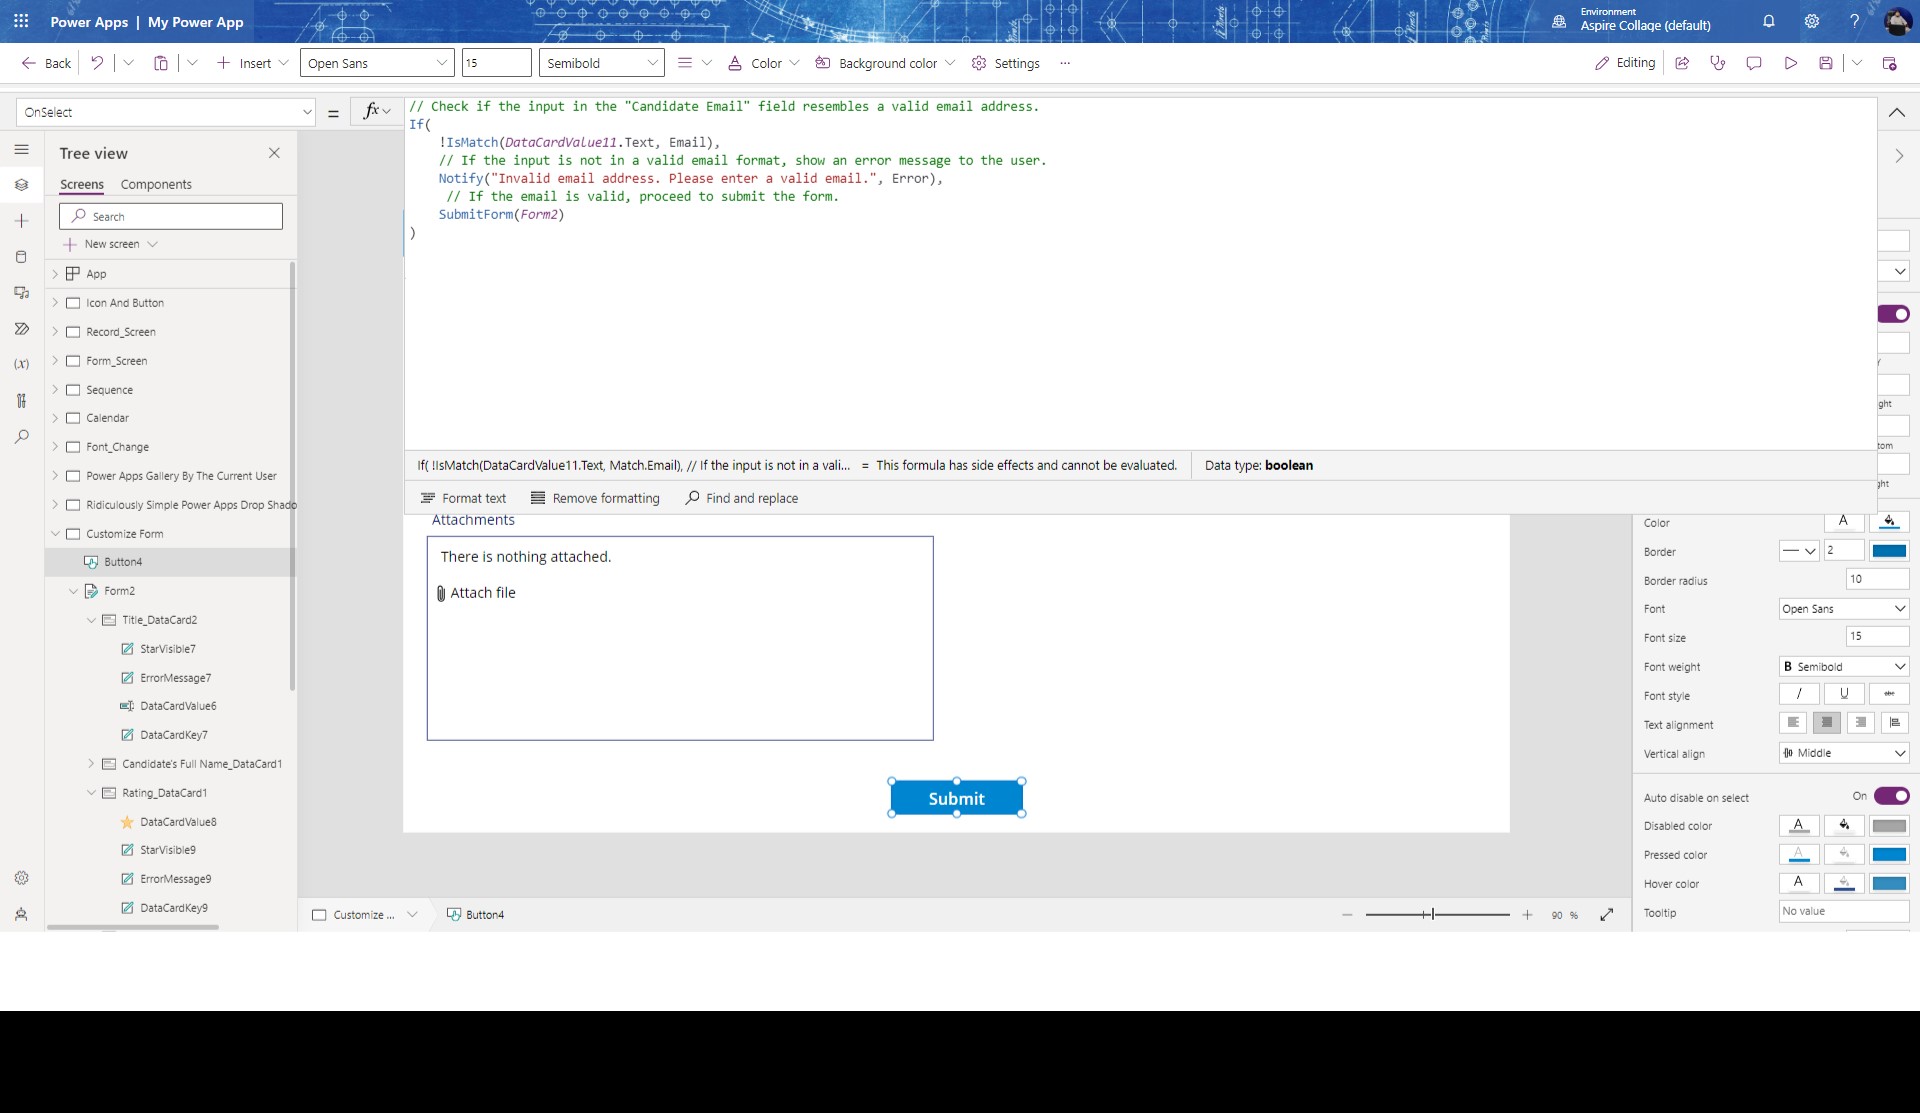1920x1113 pixels.
Task: Open the Data sources panel icon
Action: [x=21, y=257]
